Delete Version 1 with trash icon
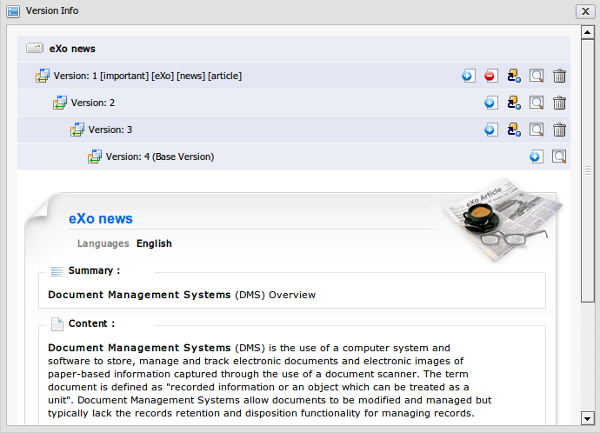 pos(560,75)
